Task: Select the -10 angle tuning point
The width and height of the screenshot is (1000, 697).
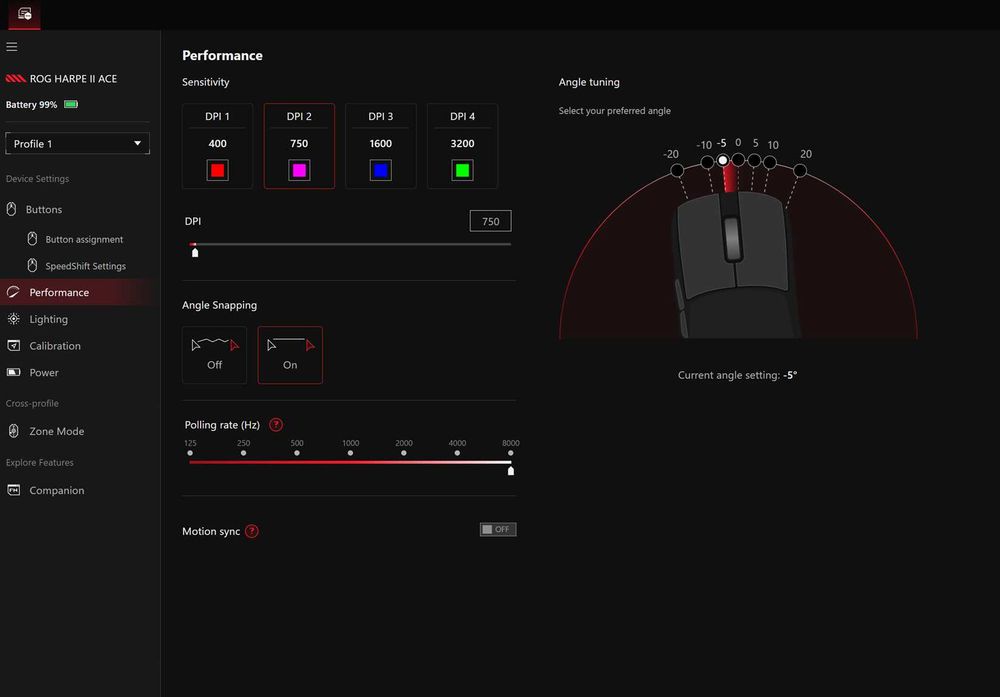Action: [707, 163]
